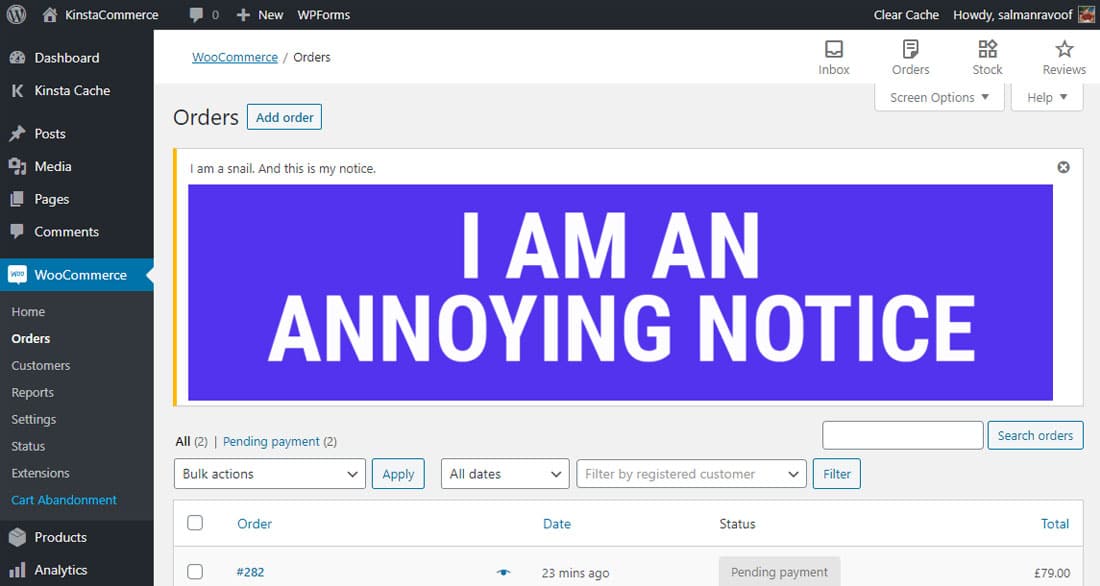Viewport: 1100px width, 586px height.
Task: Open the Stock activity panel
Action: 986,55
